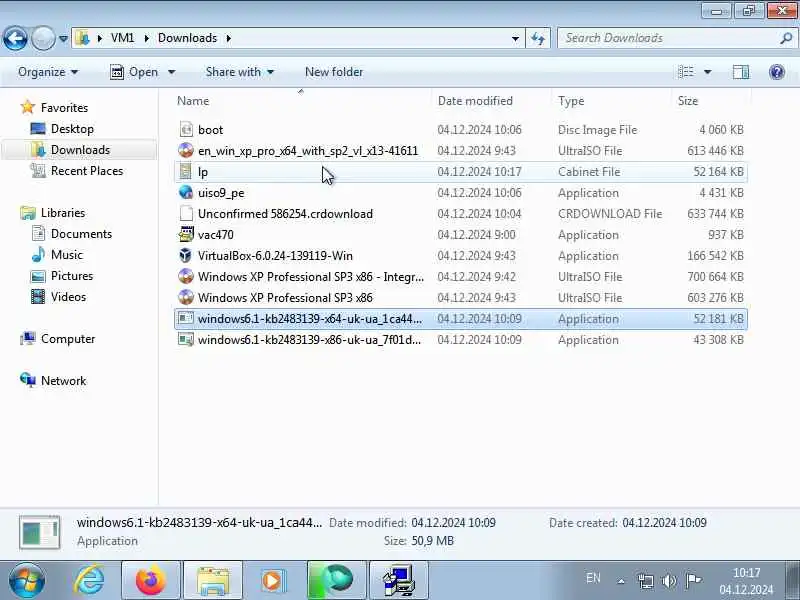800x600 pixels.
Task: Toggle the preview pane
Action: coord(741,72)
